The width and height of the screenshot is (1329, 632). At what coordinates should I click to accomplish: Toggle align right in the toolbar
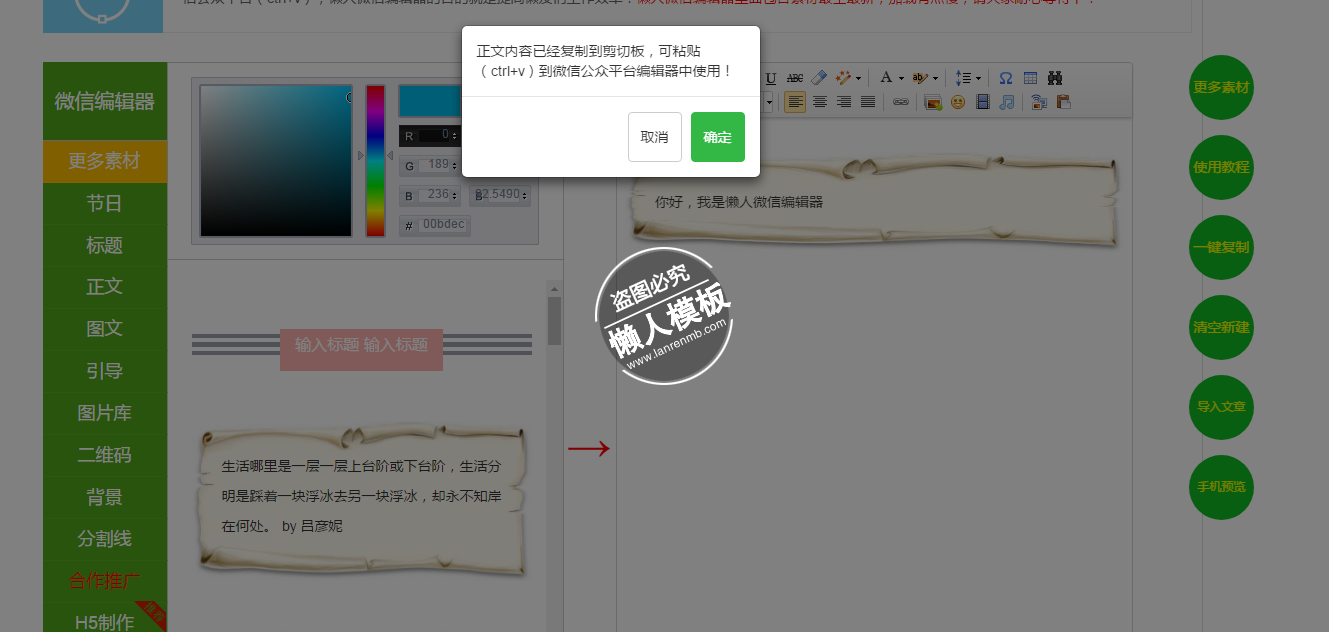click(844, 102)
